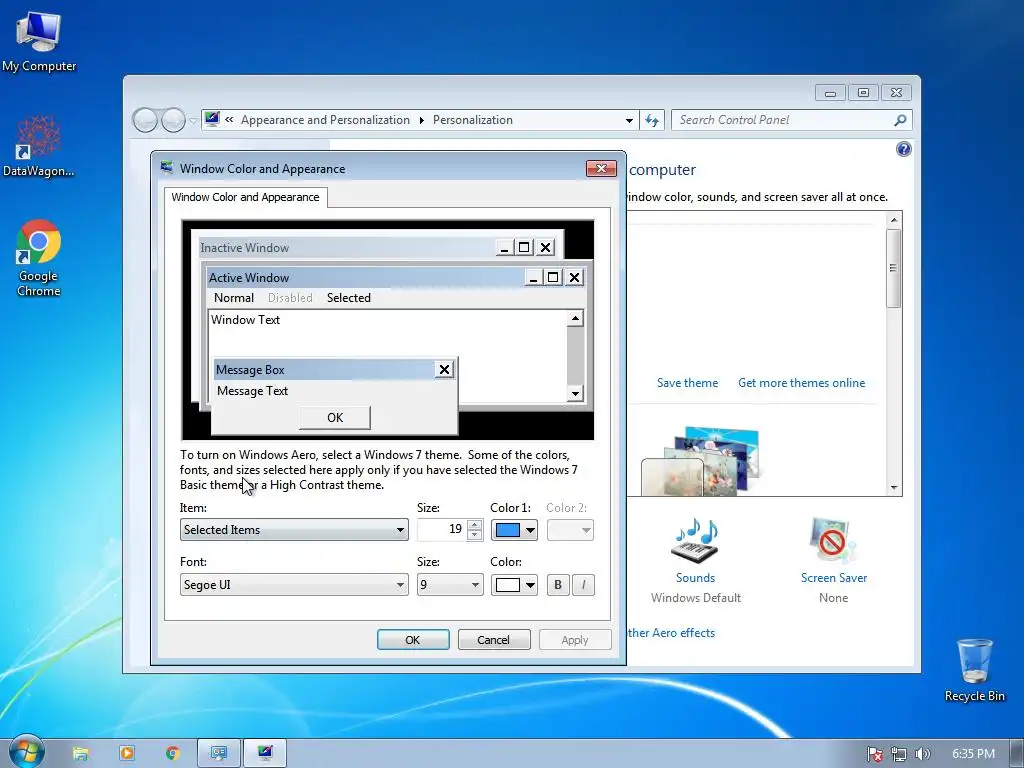Click the Save theme link

point(687,383)
